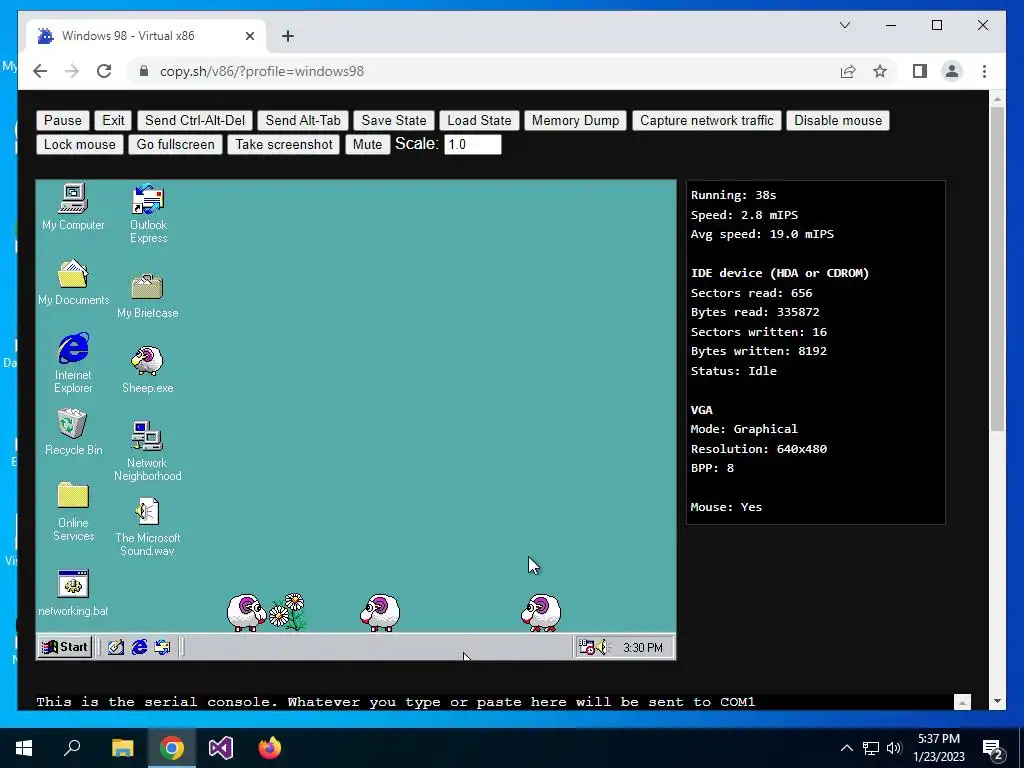Open the Chrome tab search chevron
The width and height of the screenshot is (1024, 768).
point(845,25)
